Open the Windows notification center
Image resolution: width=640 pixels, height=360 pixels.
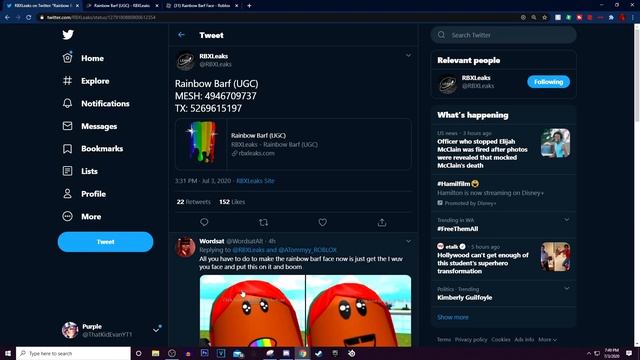(x=629, y=353)
